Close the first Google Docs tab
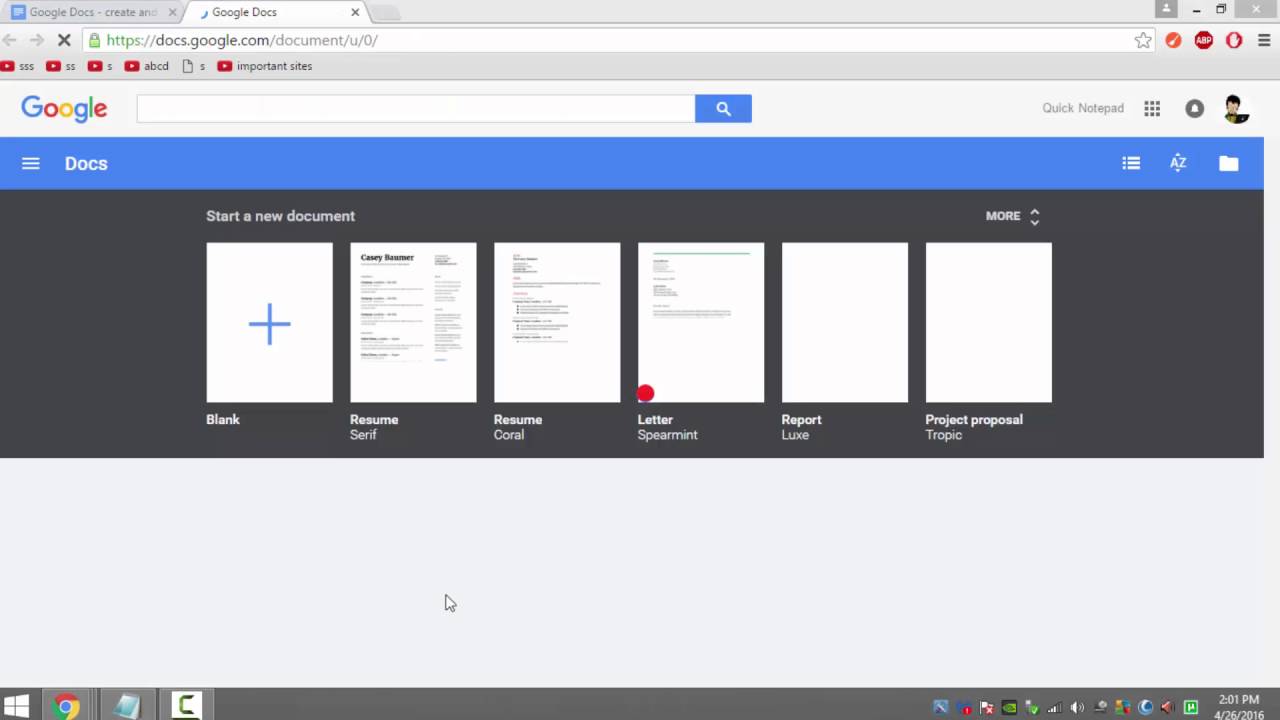1280x720 pixels. 172,12
